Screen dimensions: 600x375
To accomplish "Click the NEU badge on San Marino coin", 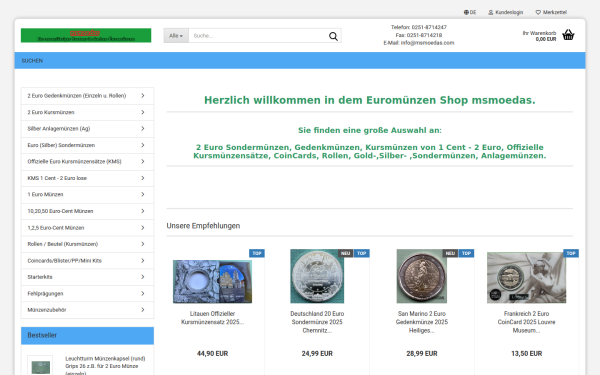I will click(x=450, y=253).
